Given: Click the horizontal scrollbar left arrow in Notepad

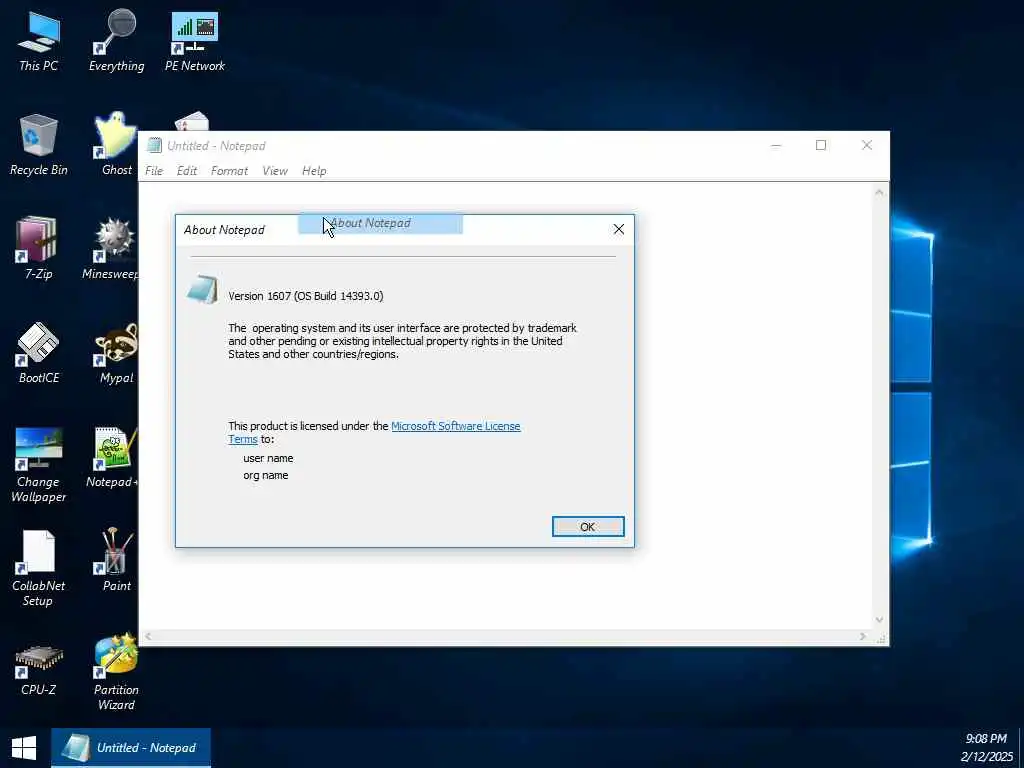Looking at the screenshot, I should tap(148, 636).
